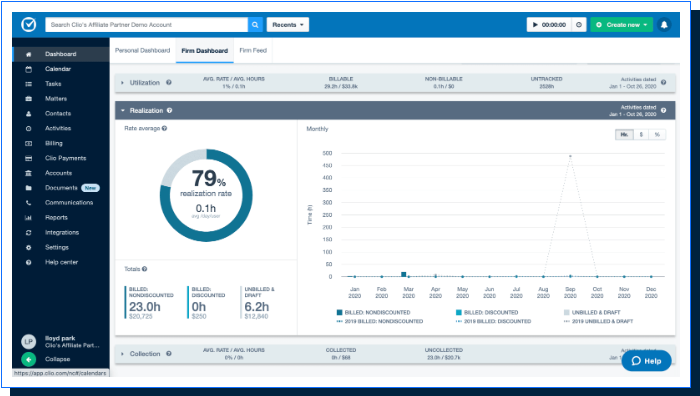Click the Activities clock icon
The image size is (700, 396).
click(x=29, y=129)
